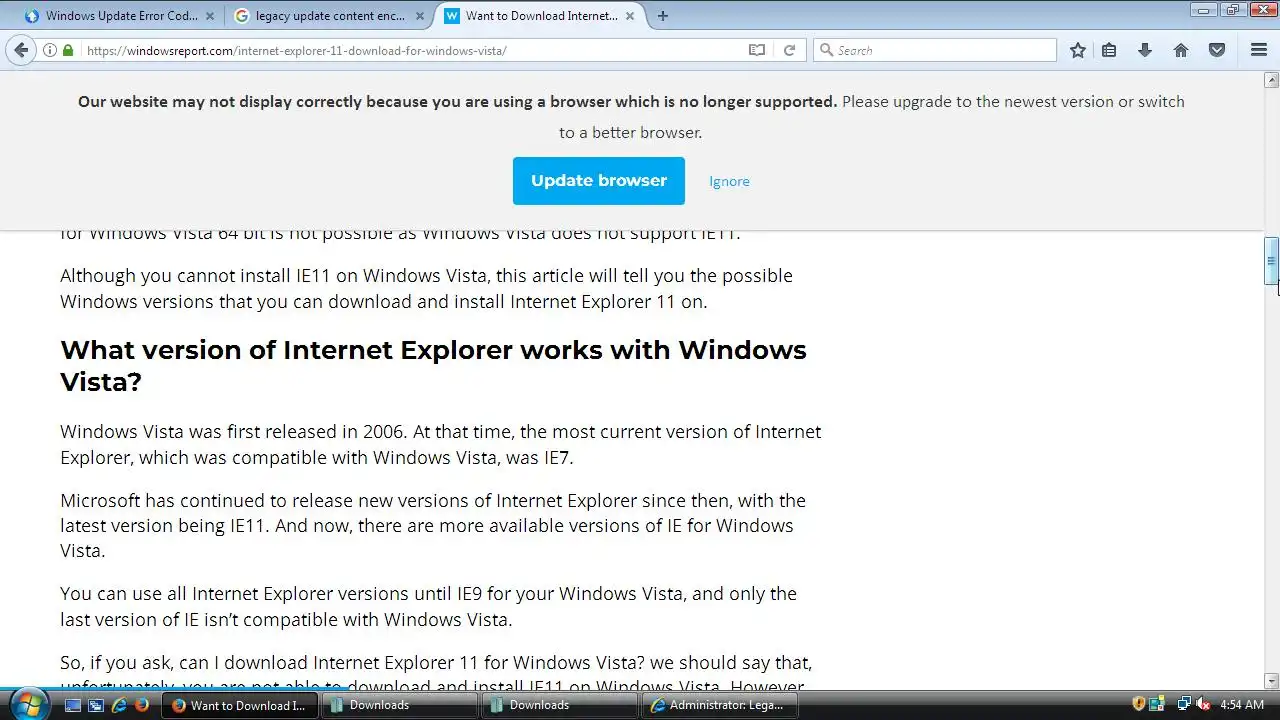This screenshot has height=720, width=1280.
Task: Open the downloads arrow icon in toolbar
Action: (x=1145, y=50)
